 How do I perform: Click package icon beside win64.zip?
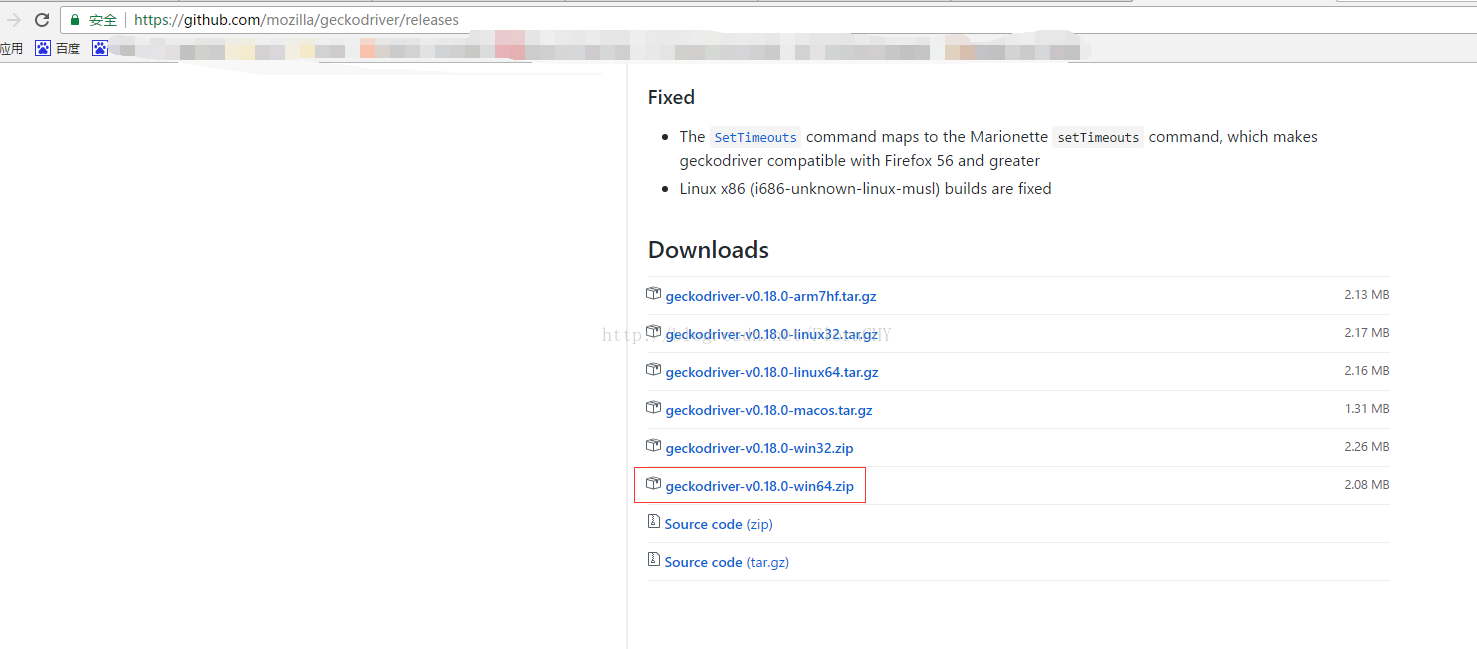tap(654, 484)
